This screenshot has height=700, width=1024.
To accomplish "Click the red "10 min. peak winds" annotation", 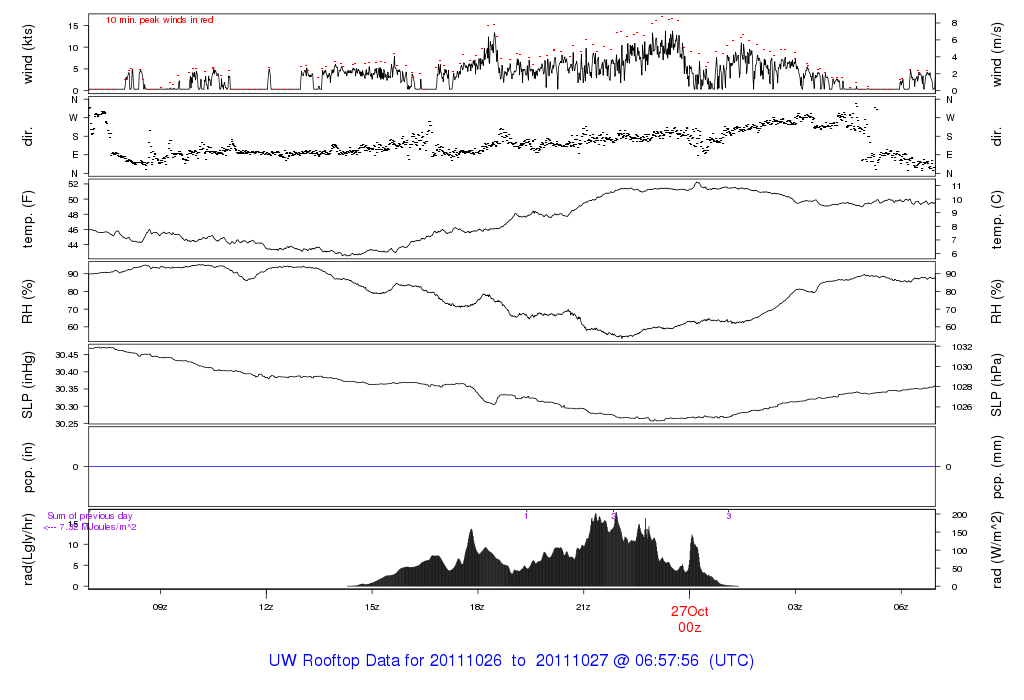I will click(x=160, y=20).
